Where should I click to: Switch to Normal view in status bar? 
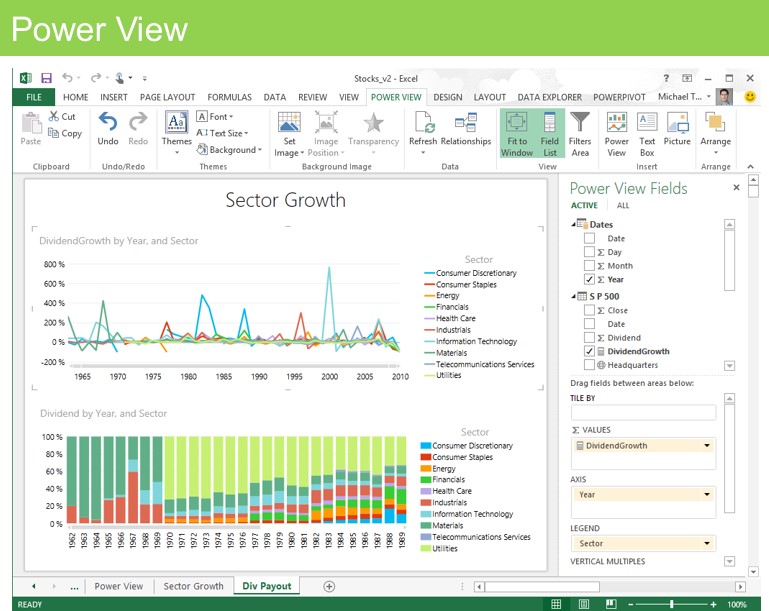pyautogui.click(x=556, y=604)
